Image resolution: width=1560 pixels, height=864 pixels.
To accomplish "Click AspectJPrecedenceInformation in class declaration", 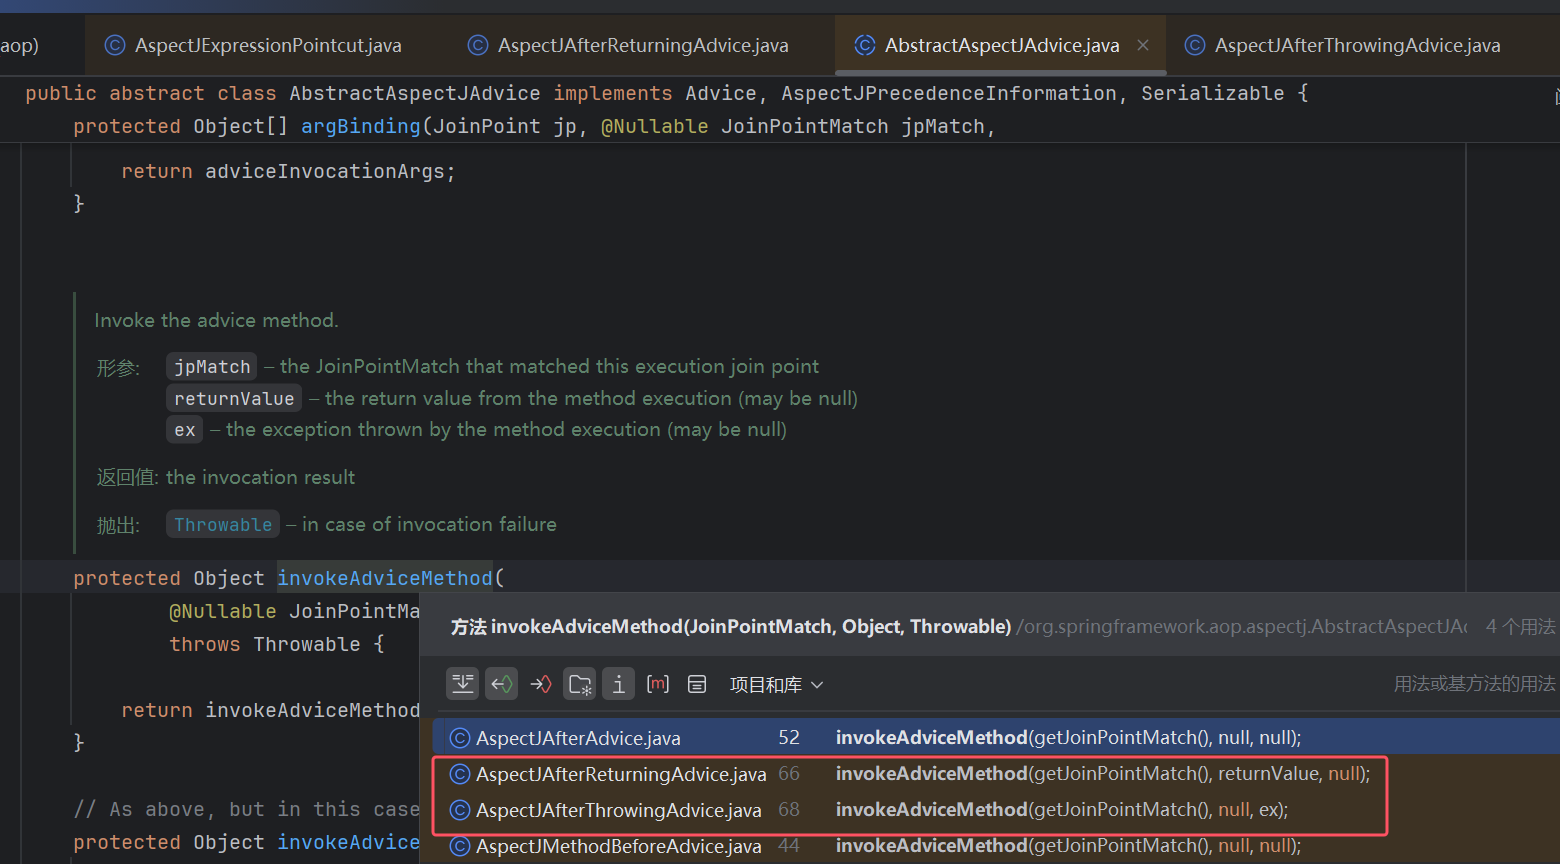I will [x=949, y=93].
